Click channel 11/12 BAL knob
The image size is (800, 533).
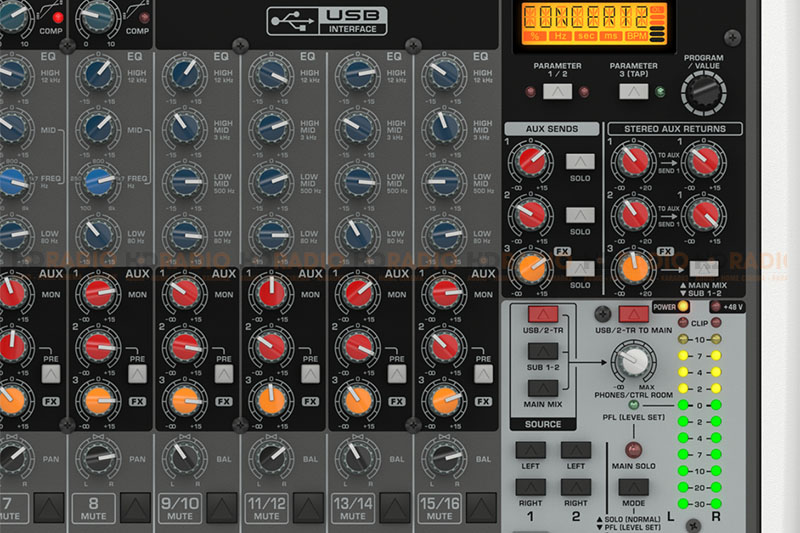(270, 459)
